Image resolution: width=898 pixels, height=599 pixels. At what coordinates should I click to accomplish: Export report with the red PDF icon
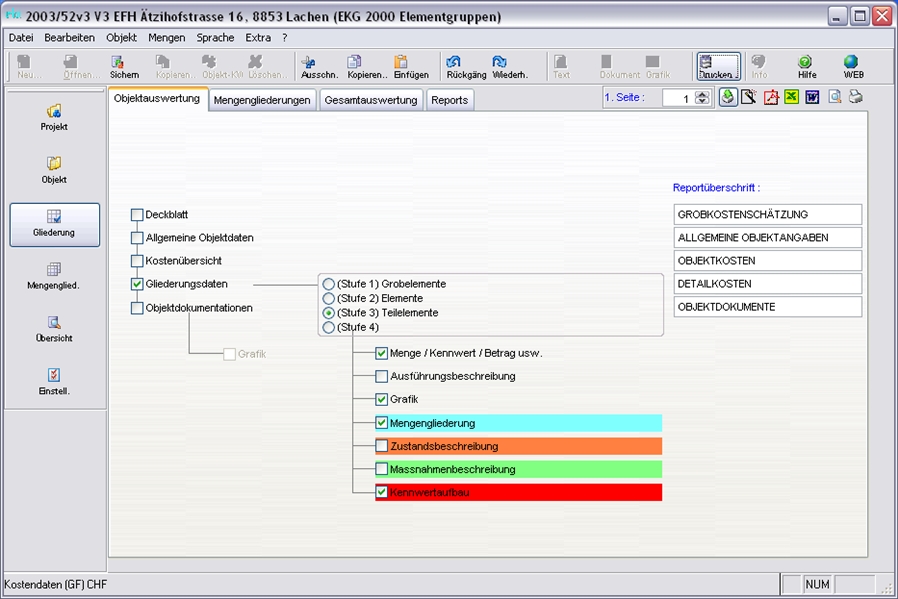pyautogui.click(x=771, y=97)
